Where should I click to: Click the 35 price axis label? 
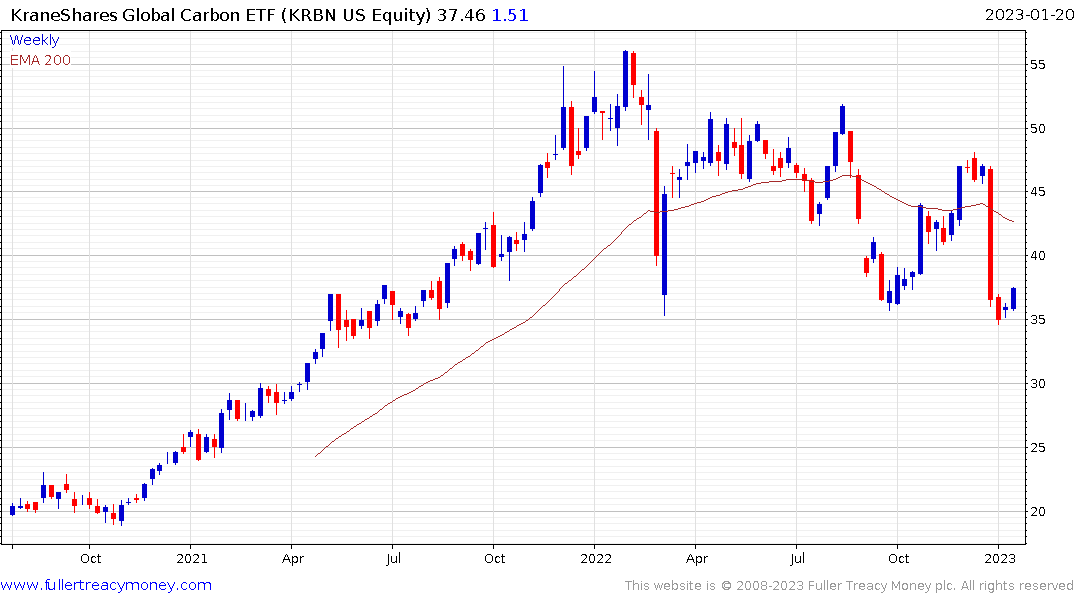click(x=1037, y=320)
